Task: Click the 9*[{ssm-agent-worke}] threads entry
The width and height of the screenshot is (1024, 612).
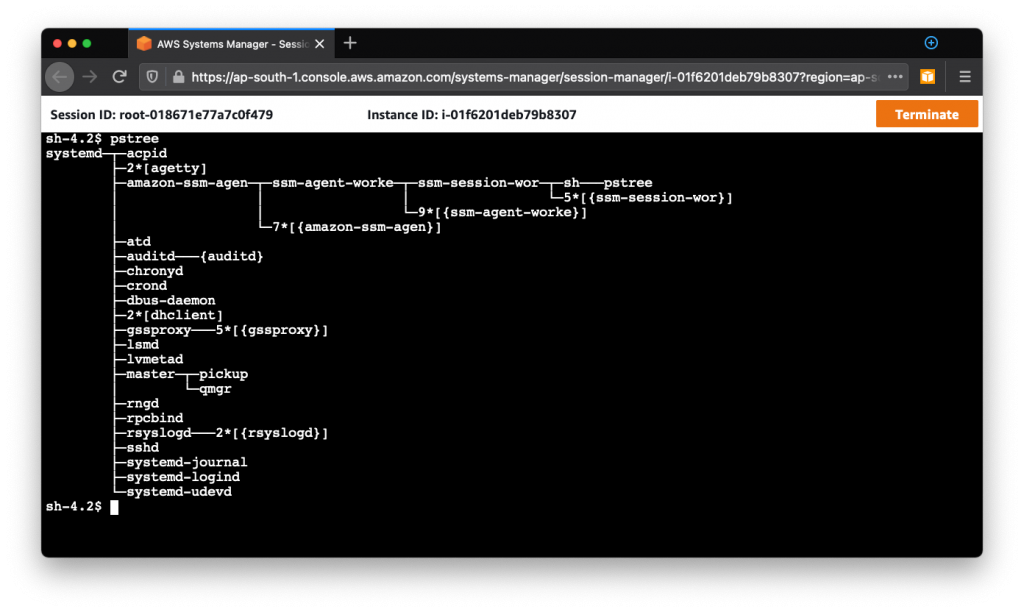Action: point(502,212)
